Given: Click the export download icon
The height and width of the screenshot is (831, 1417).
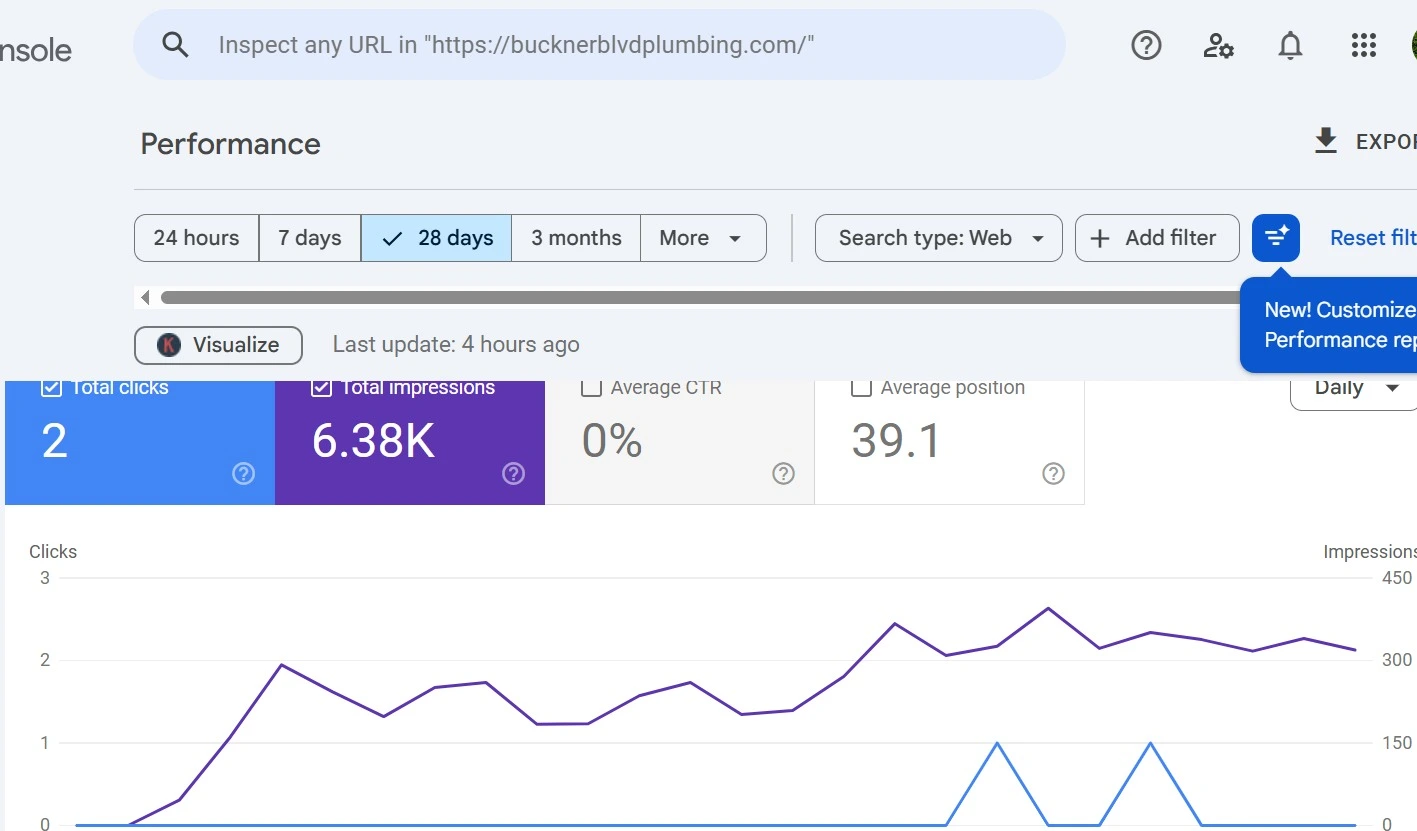Looking at the screenshot, I should pos(1325,142).
